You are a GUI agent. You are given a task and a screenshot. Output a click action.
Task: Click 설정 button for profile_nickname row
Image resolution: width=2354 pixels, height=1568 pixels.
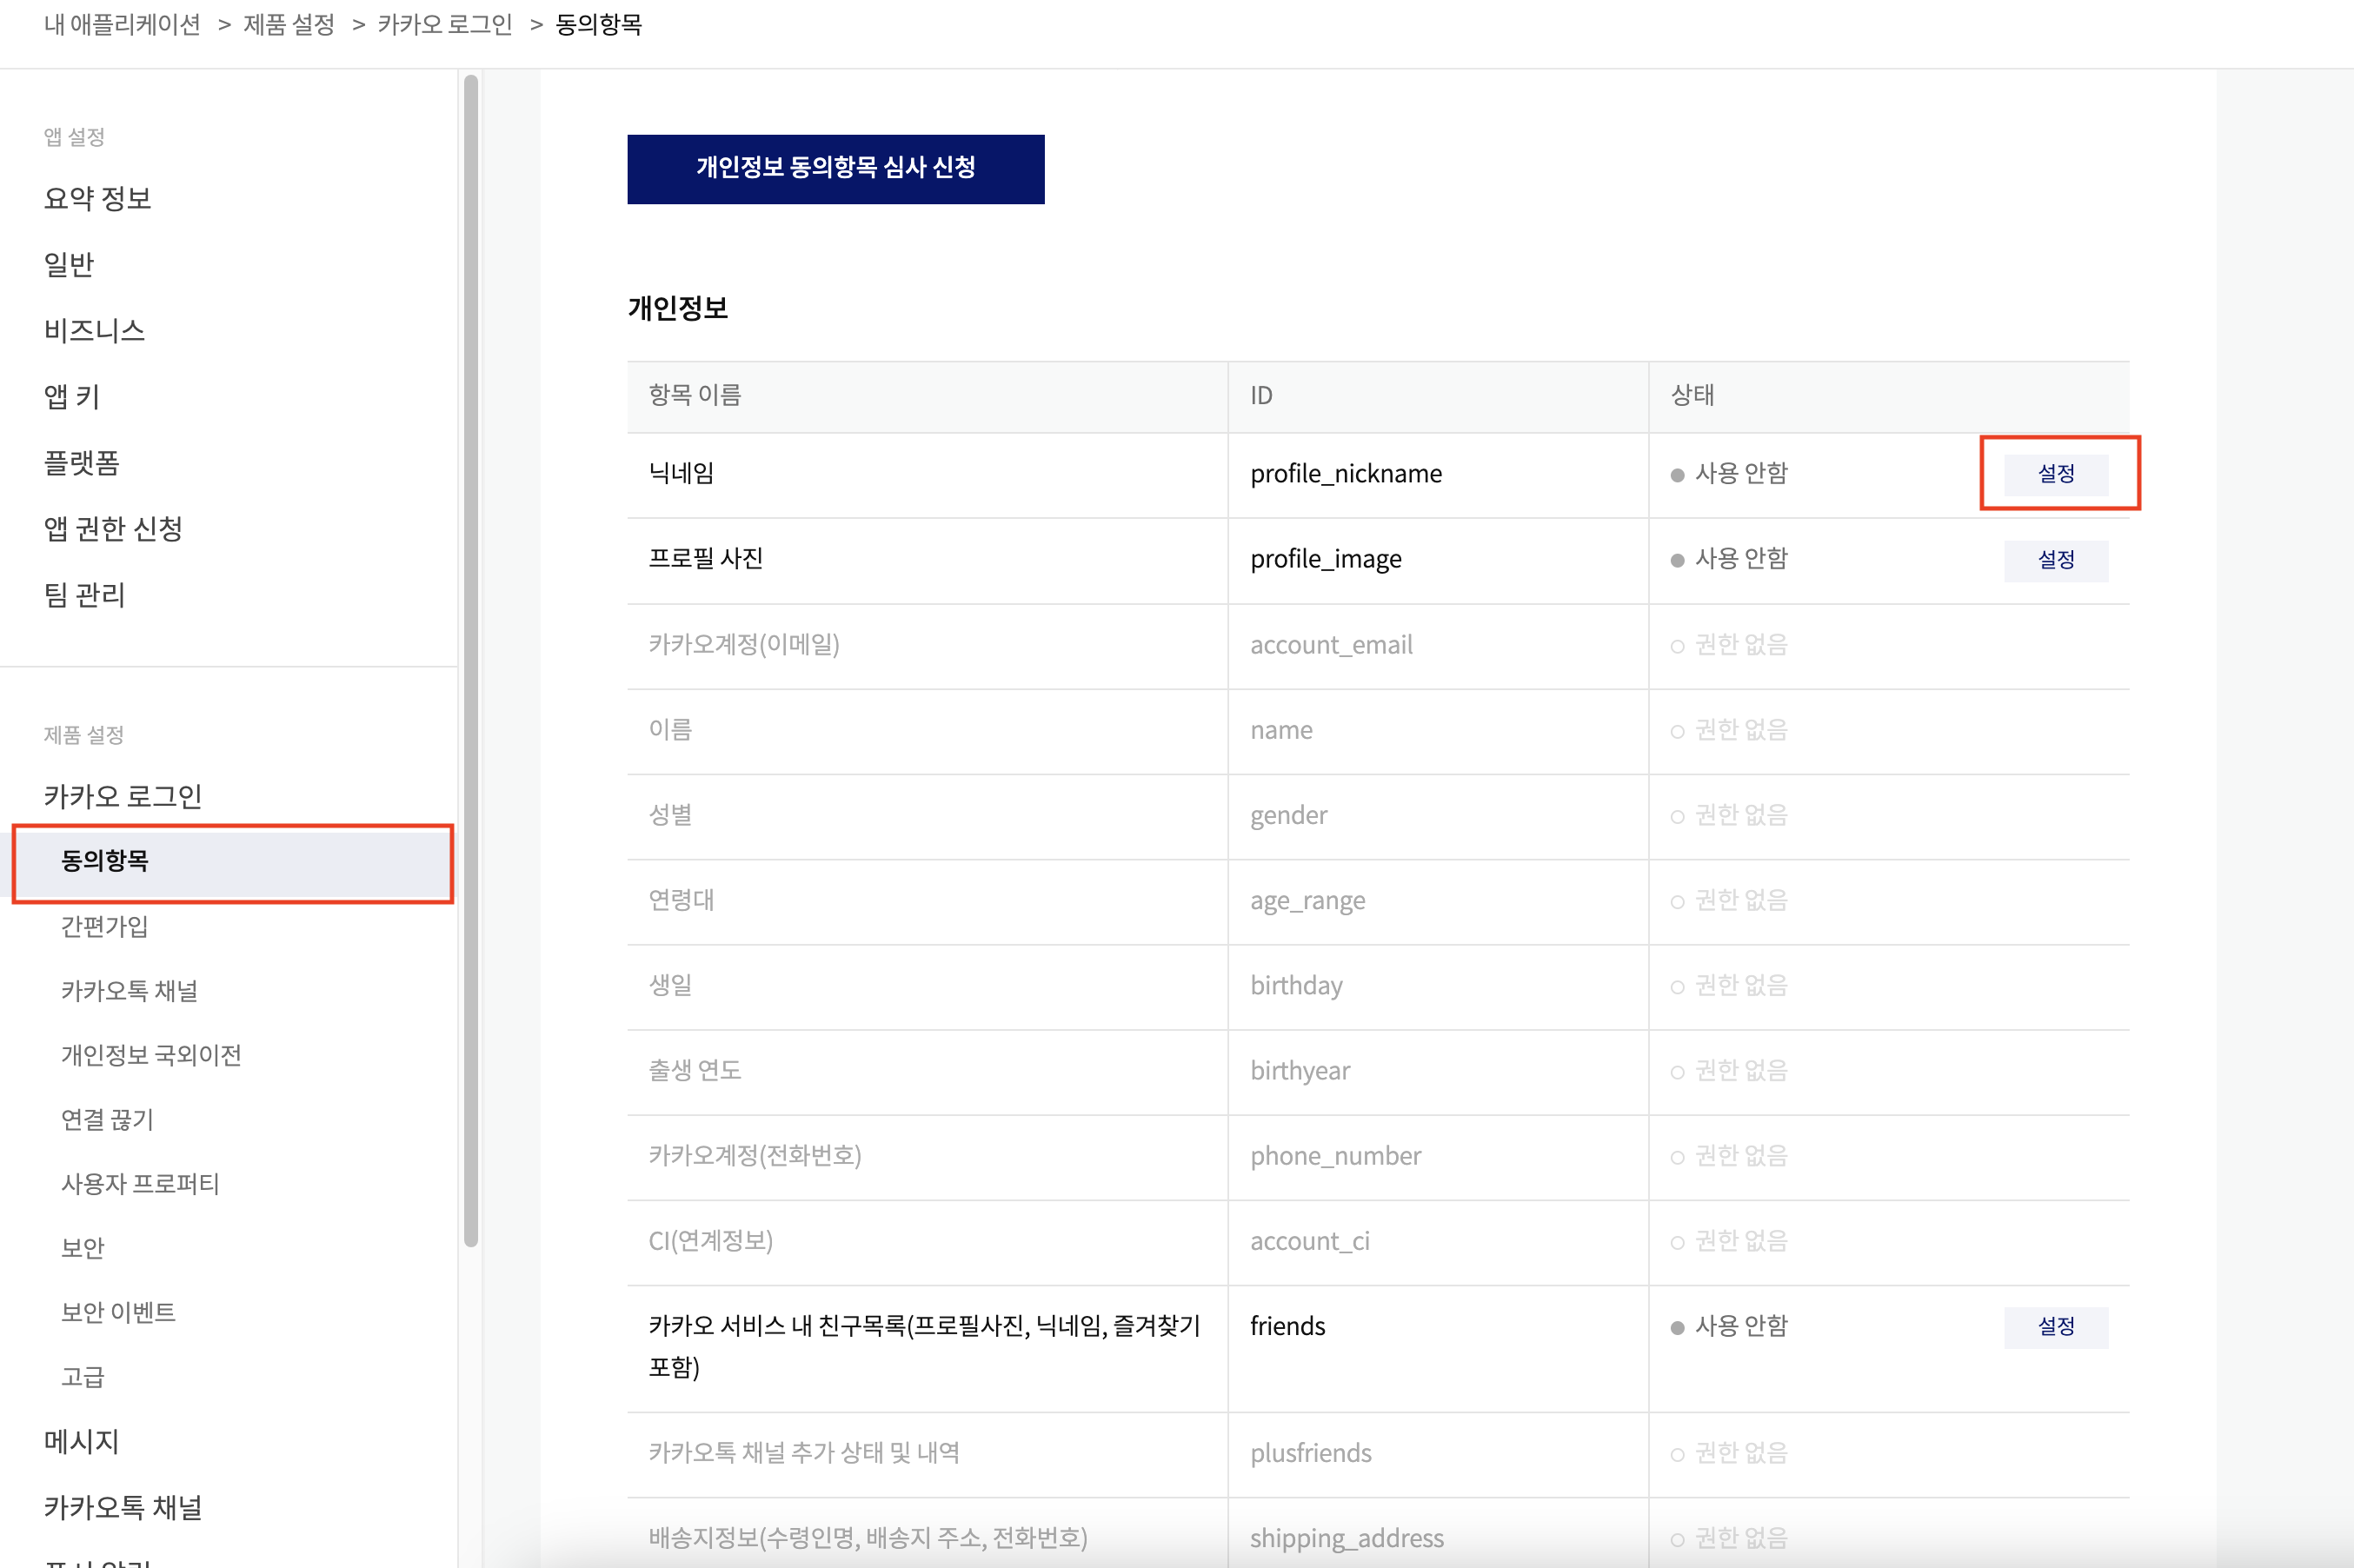pyautogui.click(x=2055, y=473)
